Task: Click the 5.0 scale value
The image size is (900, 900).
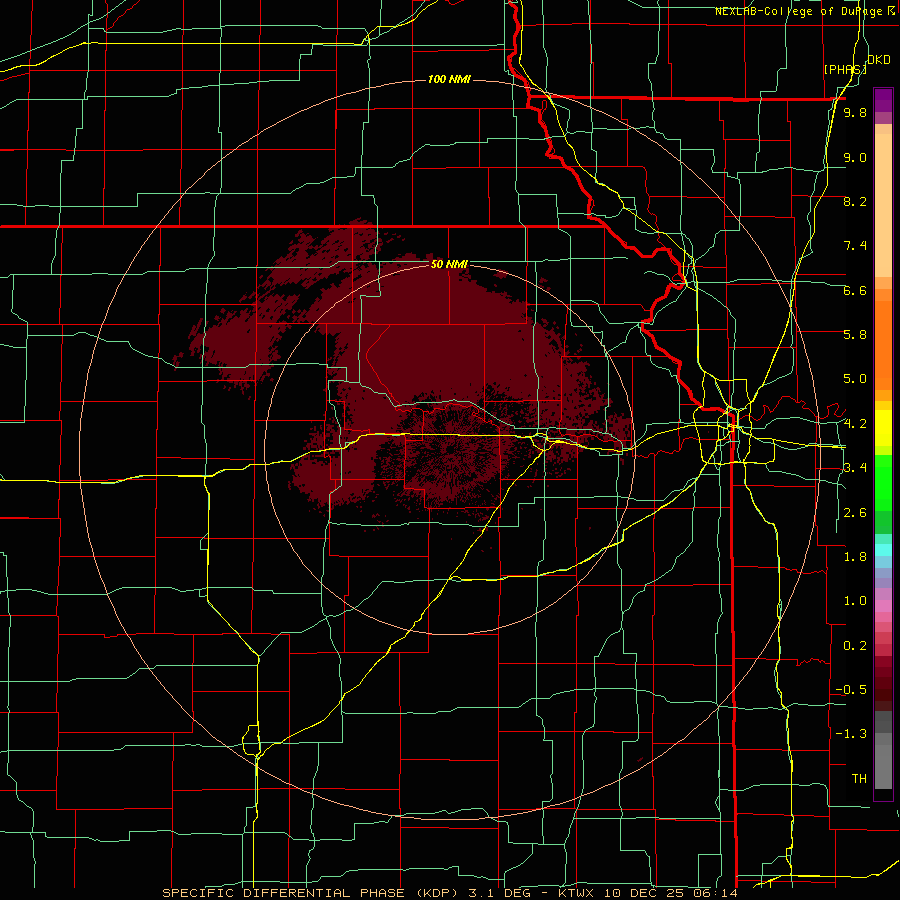Action: click(855, 379)
